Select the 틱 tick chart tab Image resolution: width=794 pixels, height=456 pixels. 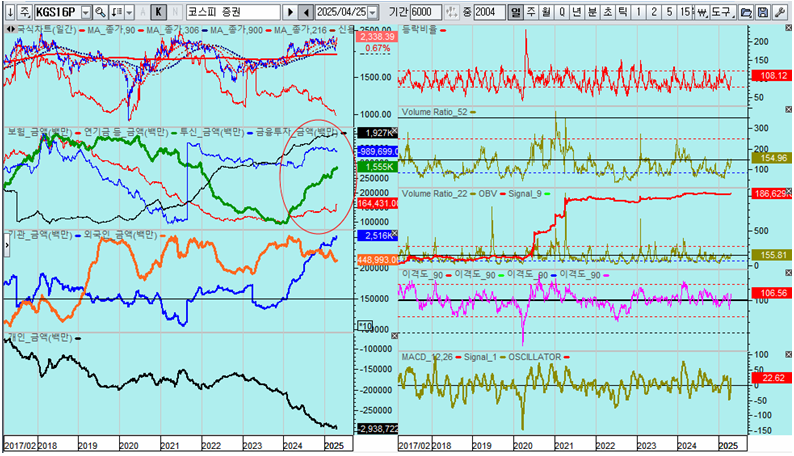coord(625,11)
